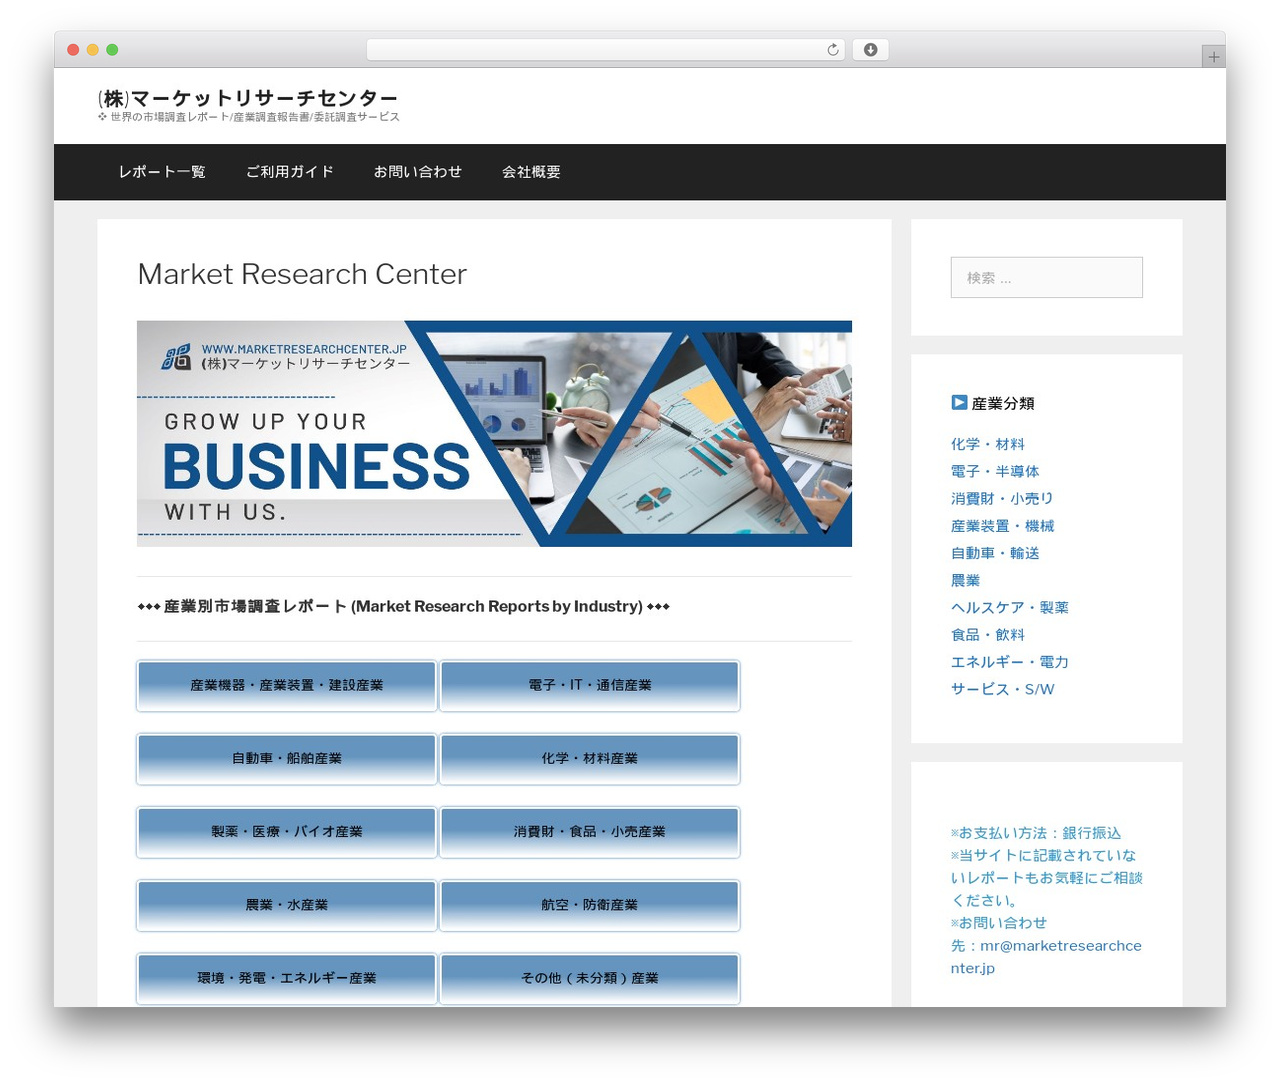The width and height of the screenshot is (1280, 1084).
Task: Open the 消費財・食品・小売産業 button
Action: point(590,831)
